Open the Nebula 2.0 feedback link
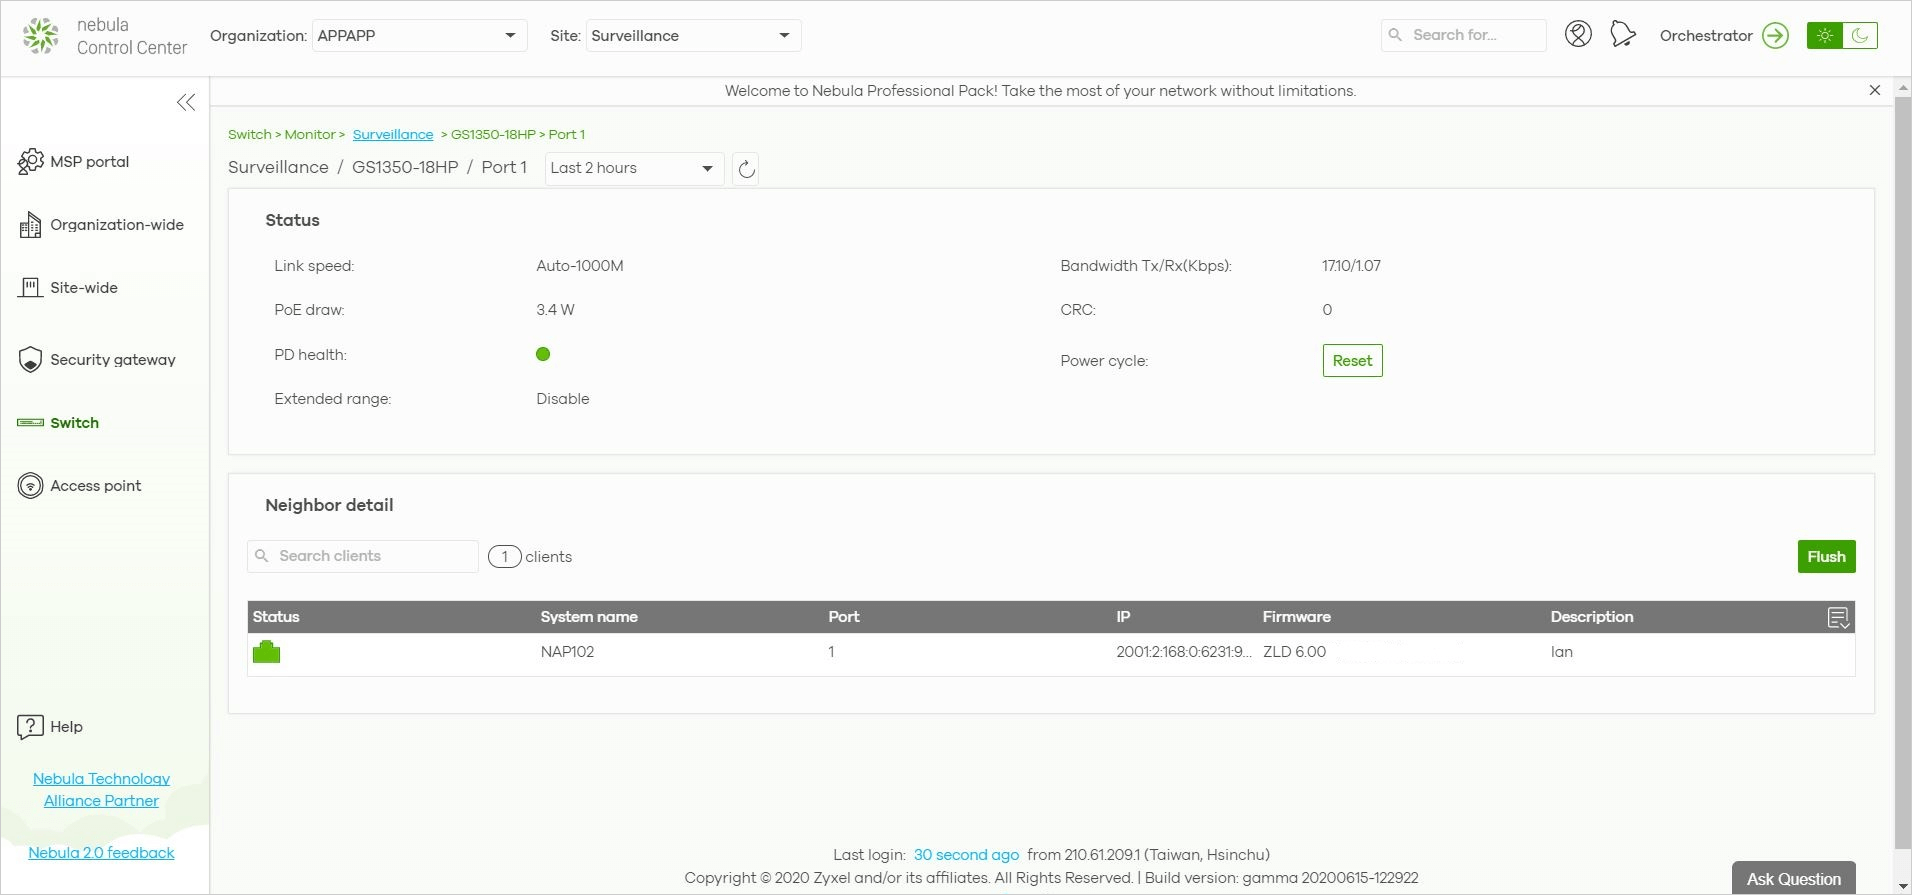This screenshot has width=1912, height=895. pyautogui.click(x=101, y=853)
